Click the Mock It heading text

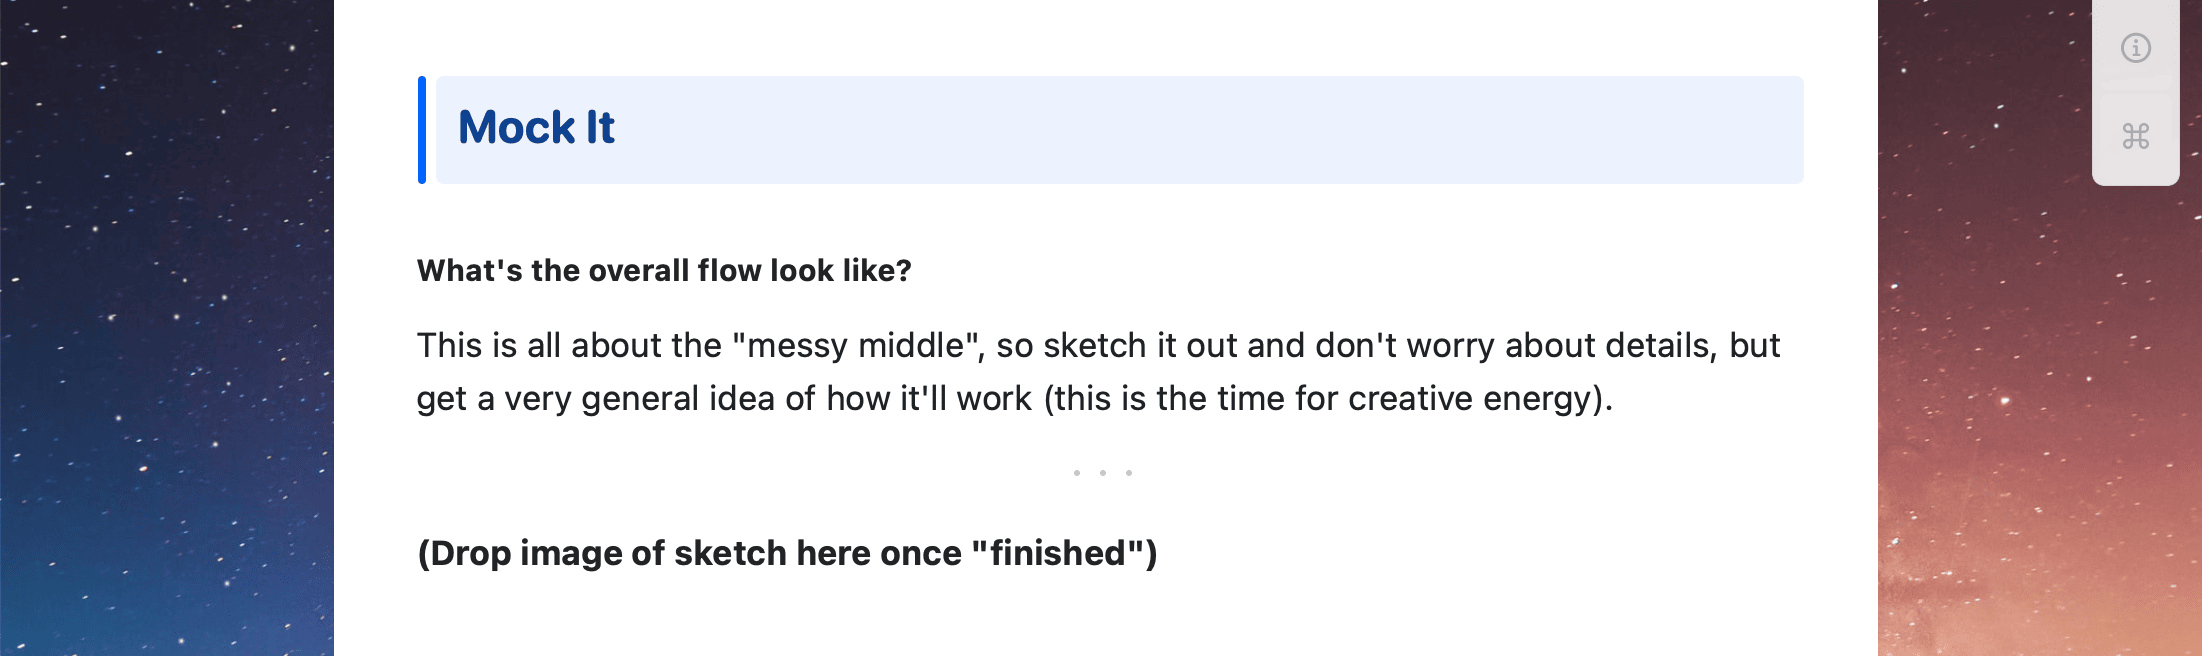click(x=536, y=128)
